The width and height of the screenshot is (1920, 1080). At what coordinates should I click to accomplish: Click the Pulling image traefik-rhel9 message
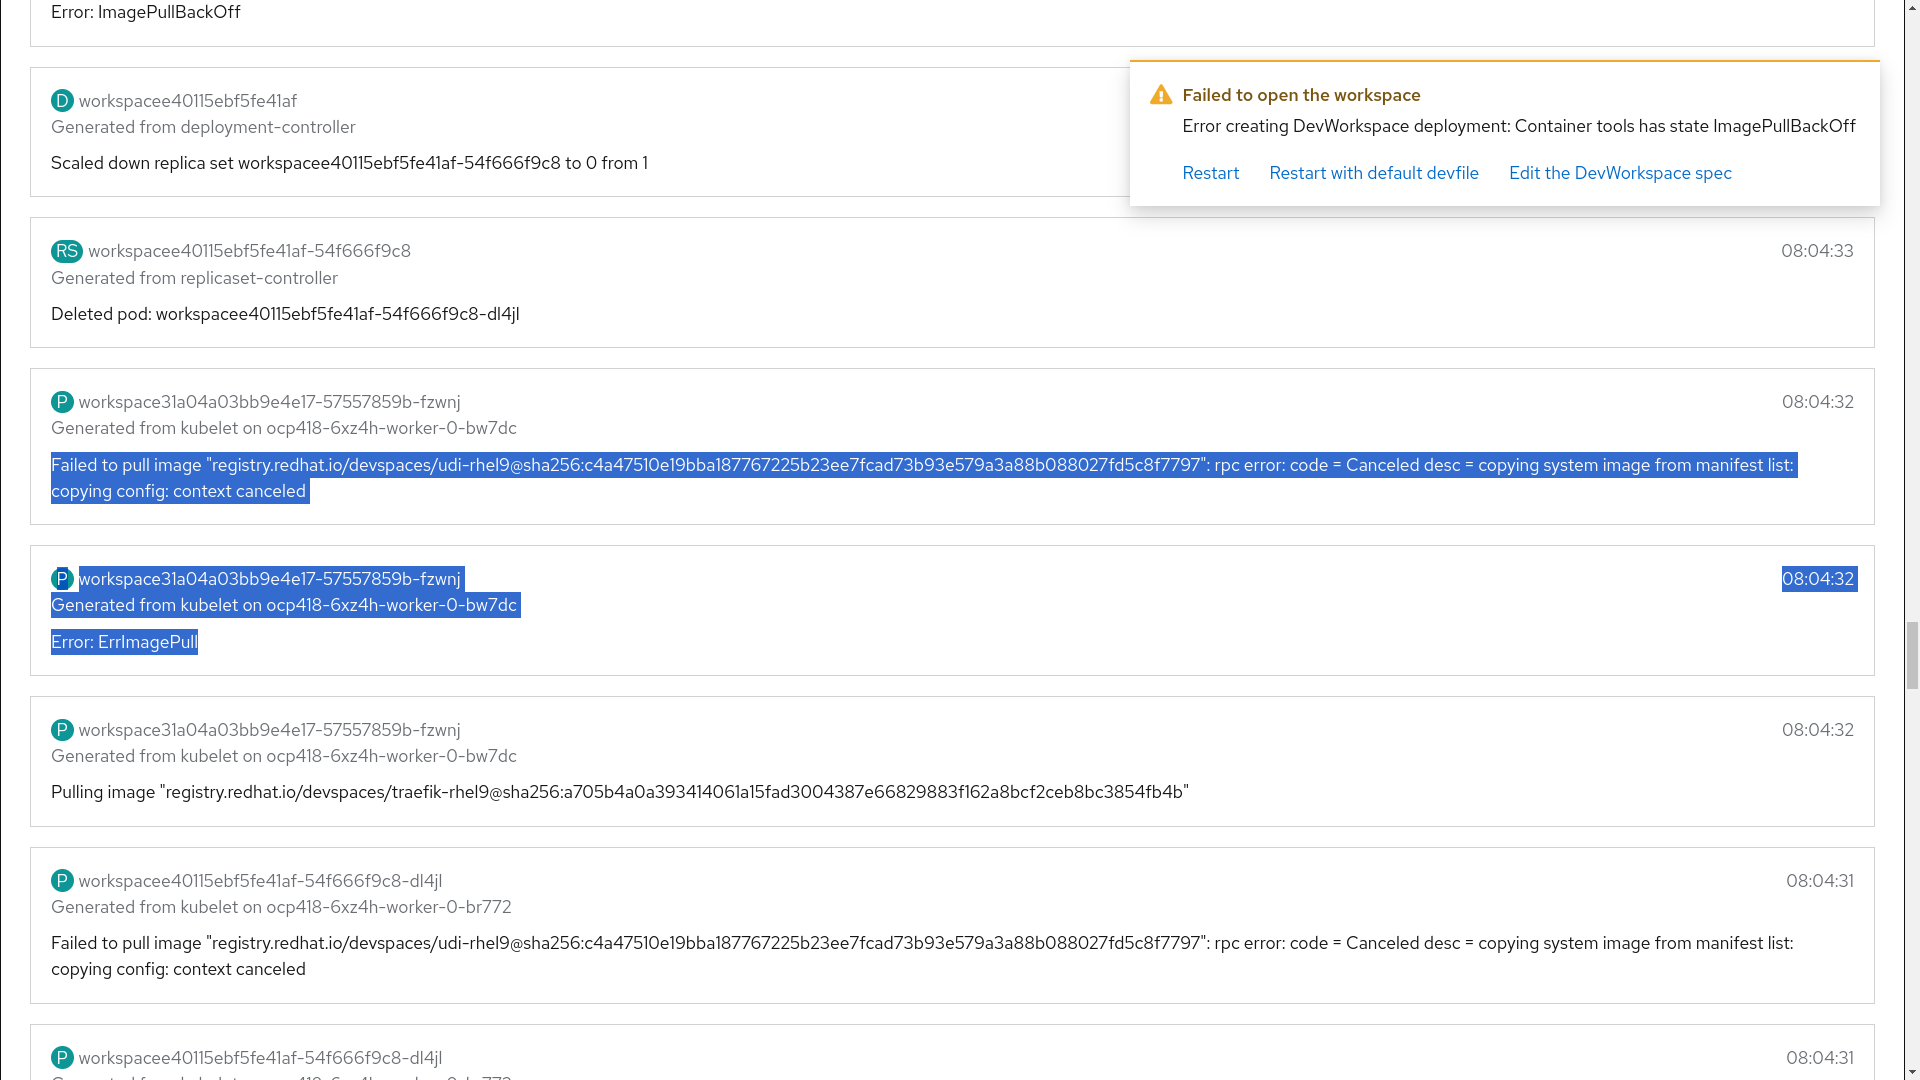coord(619,792)
